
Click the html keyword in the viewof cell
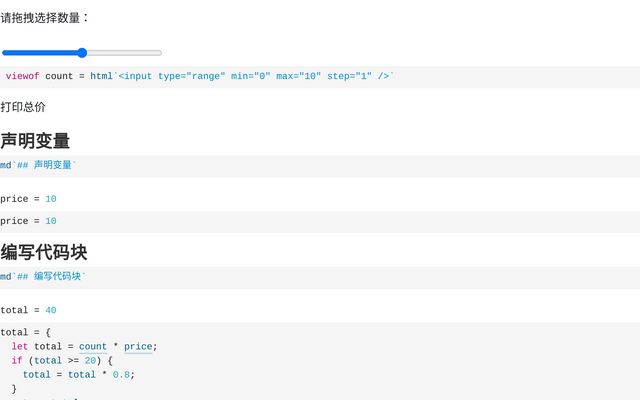coord(101,76)
